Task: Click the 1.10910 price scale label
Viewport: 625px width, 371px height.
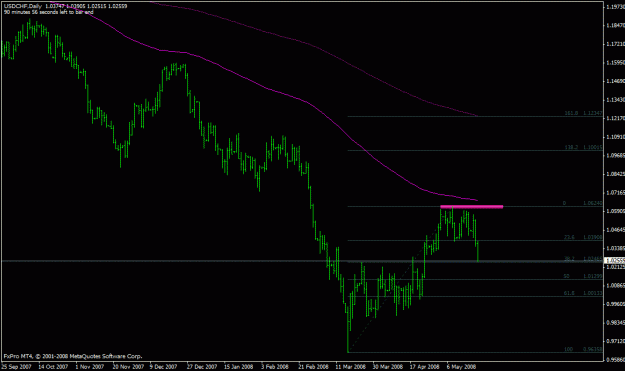Action: pos(615,137)
